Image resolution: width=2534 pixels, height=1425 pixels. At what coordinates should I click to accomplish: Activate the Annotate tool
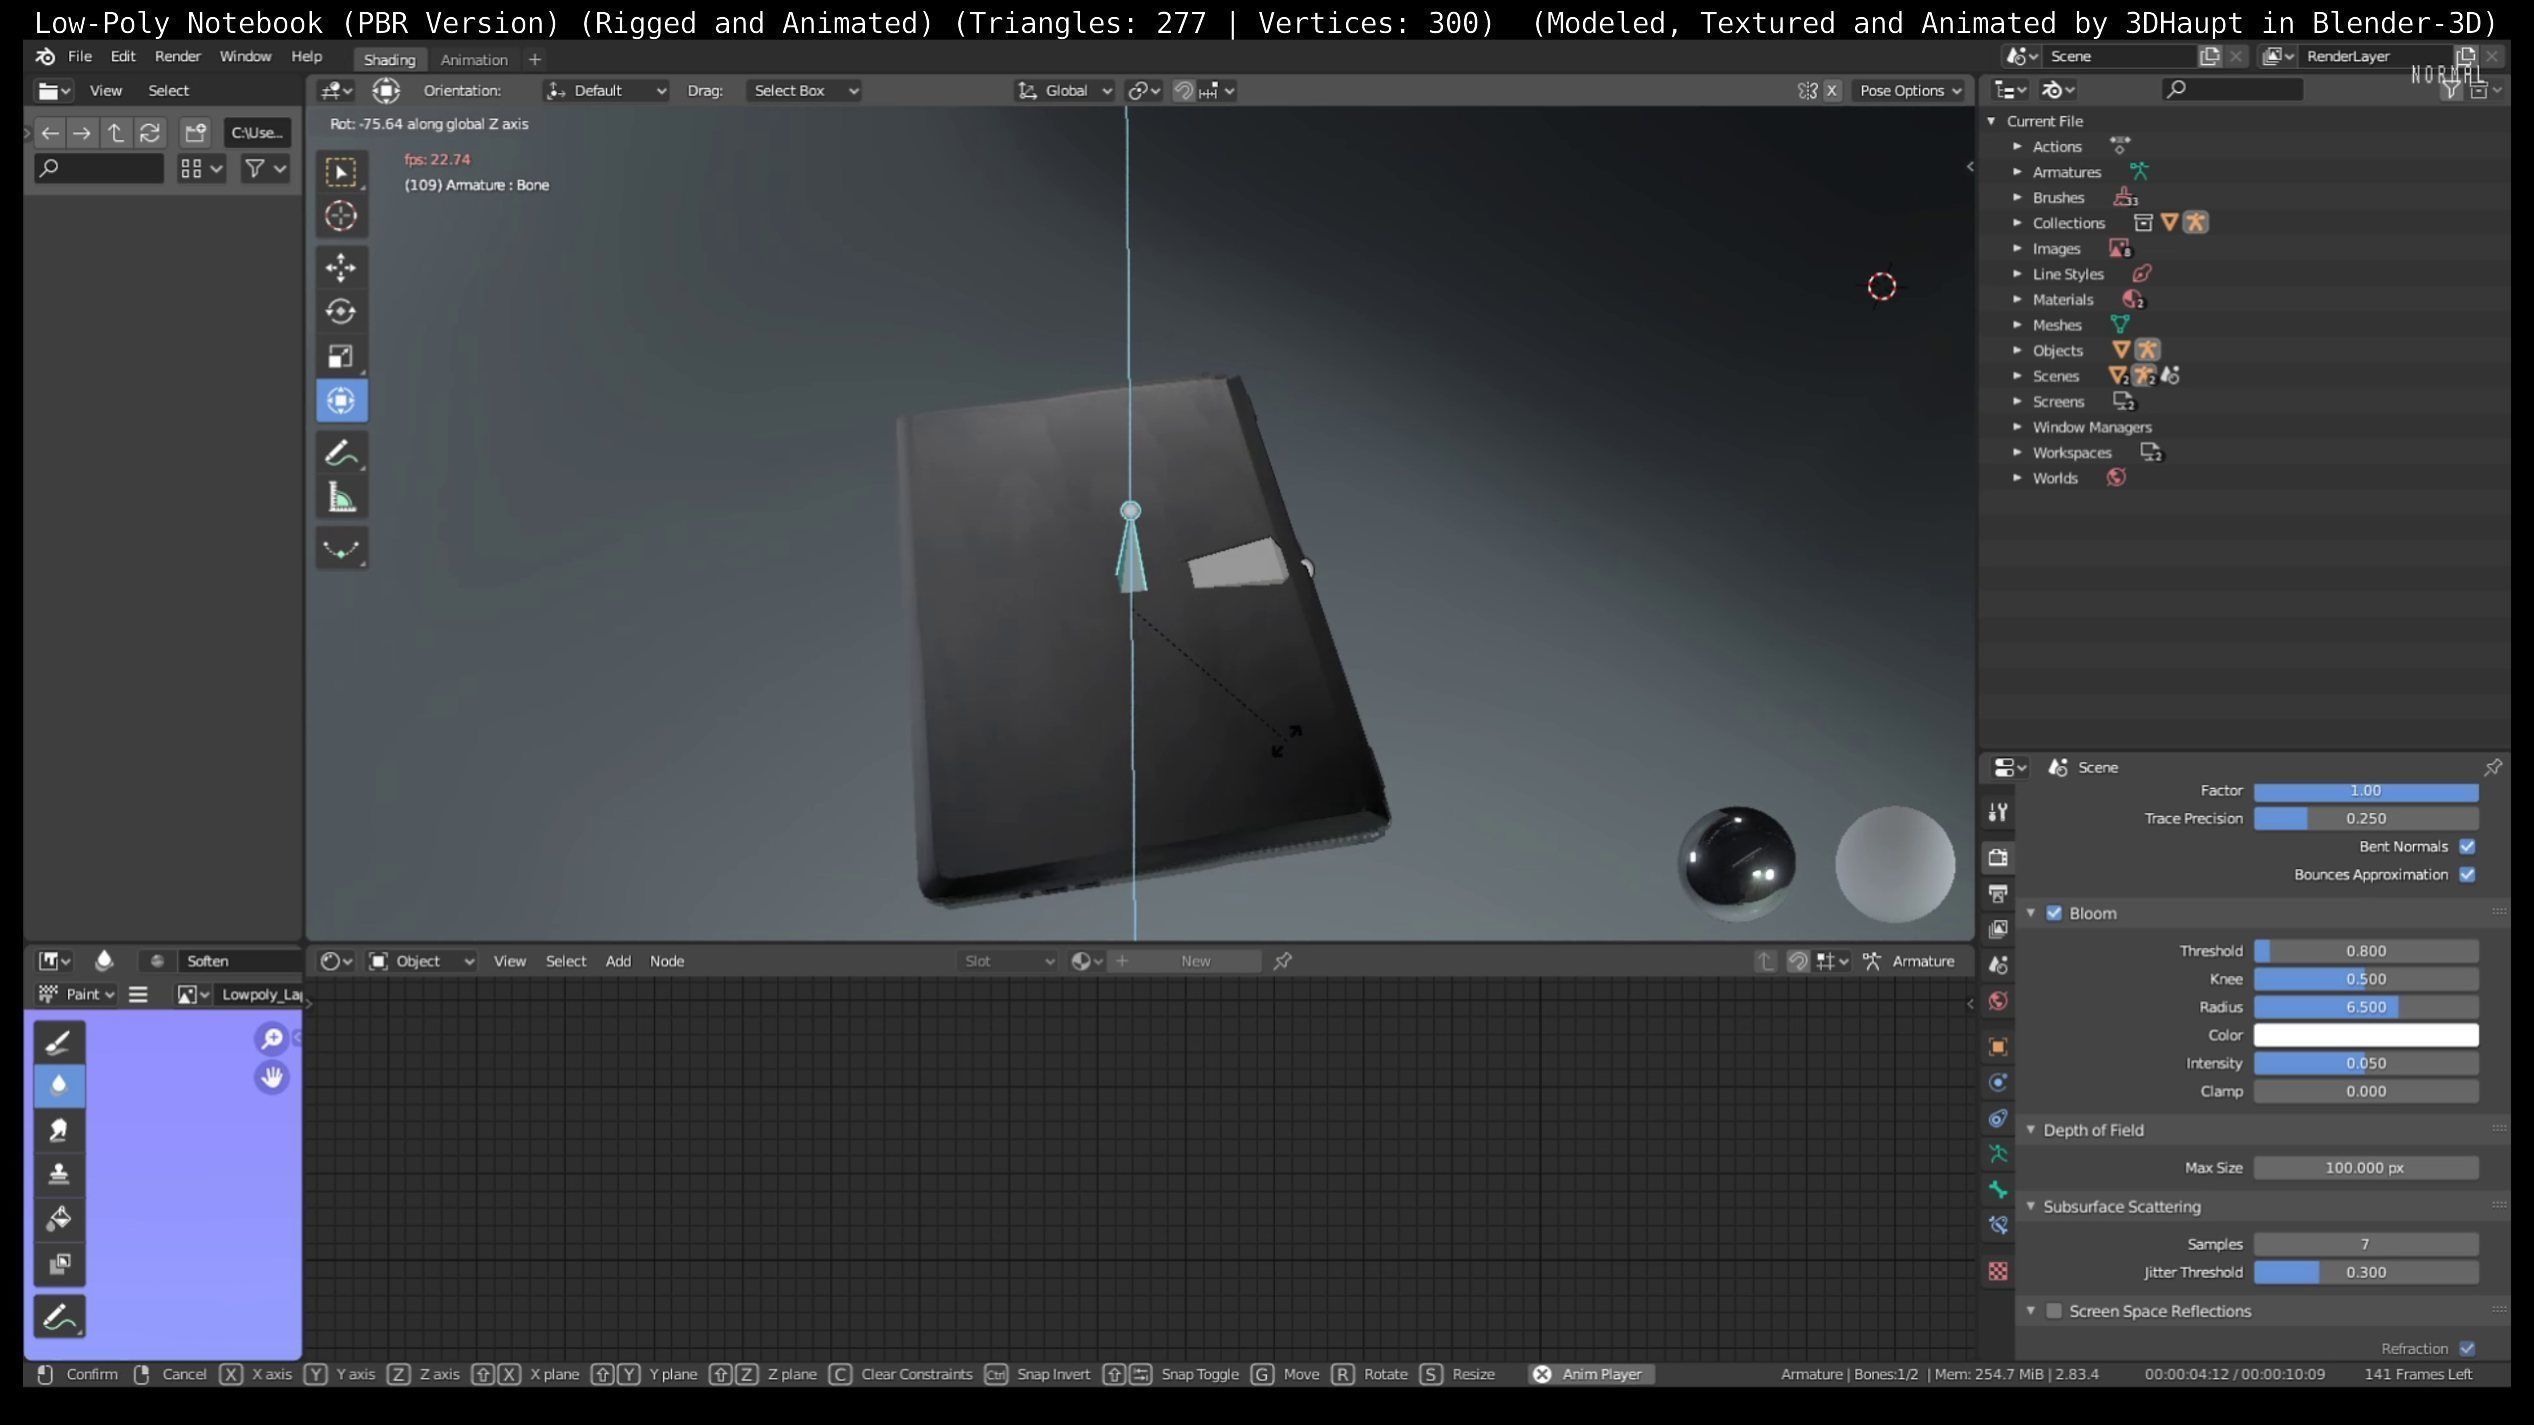pos(340,453)
